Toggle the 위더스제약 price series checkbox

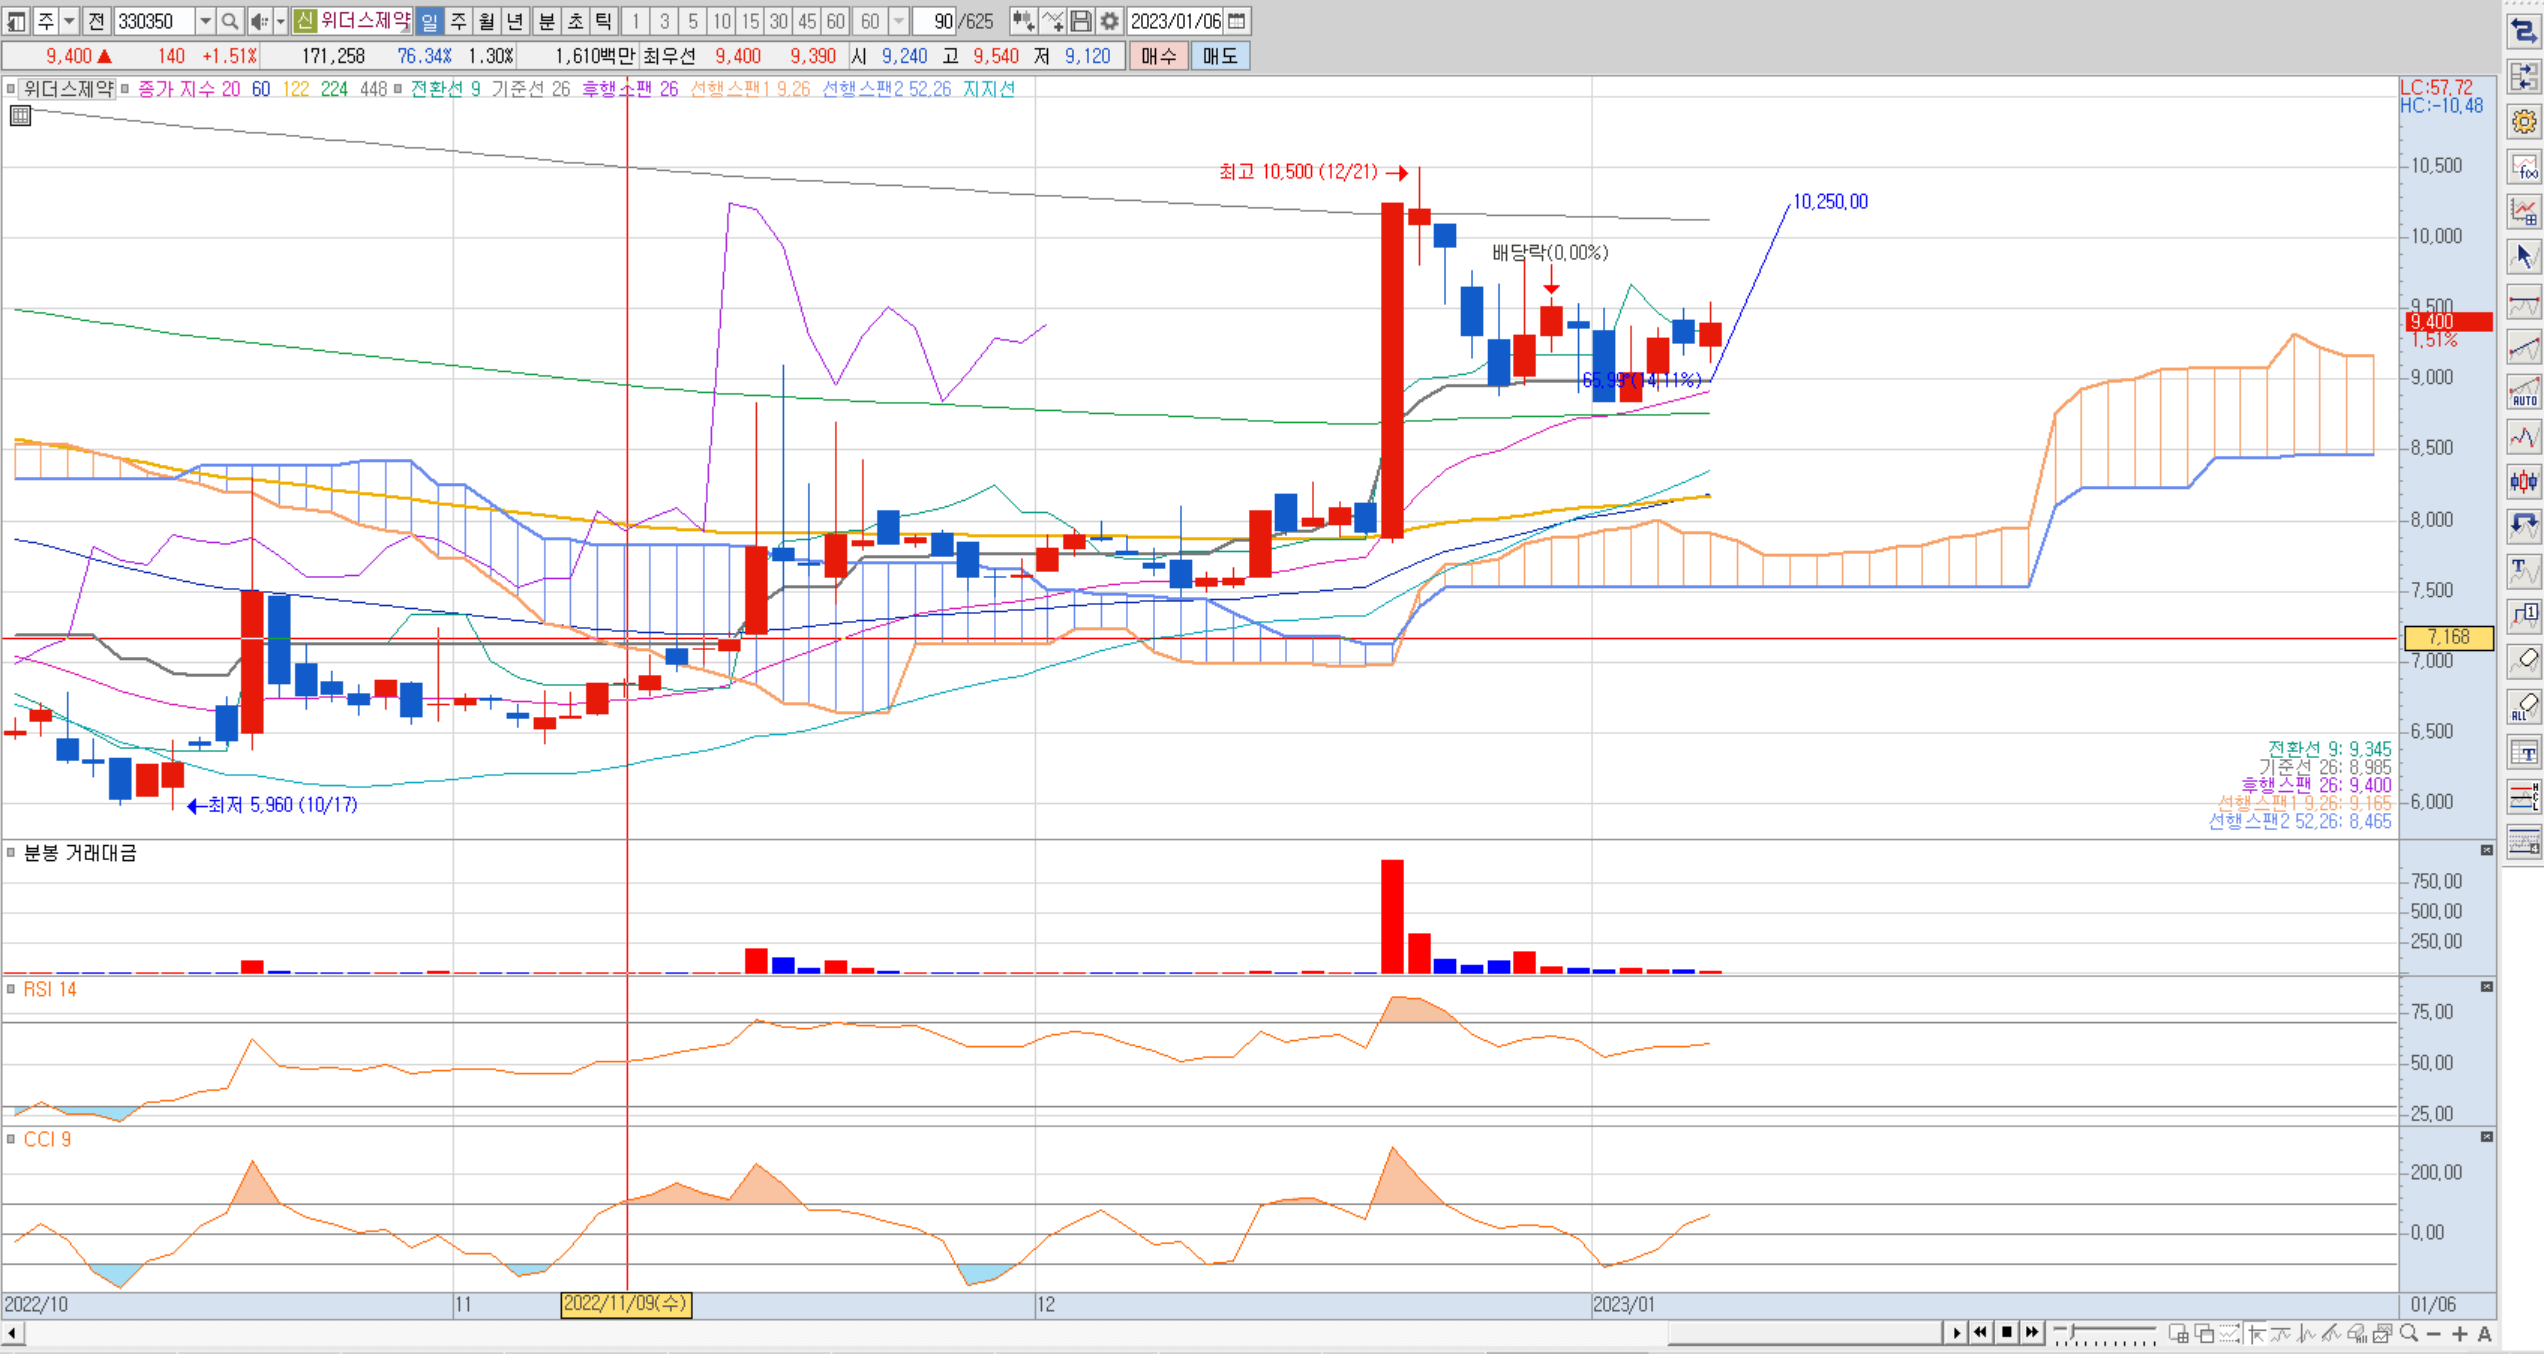[11, 89]
